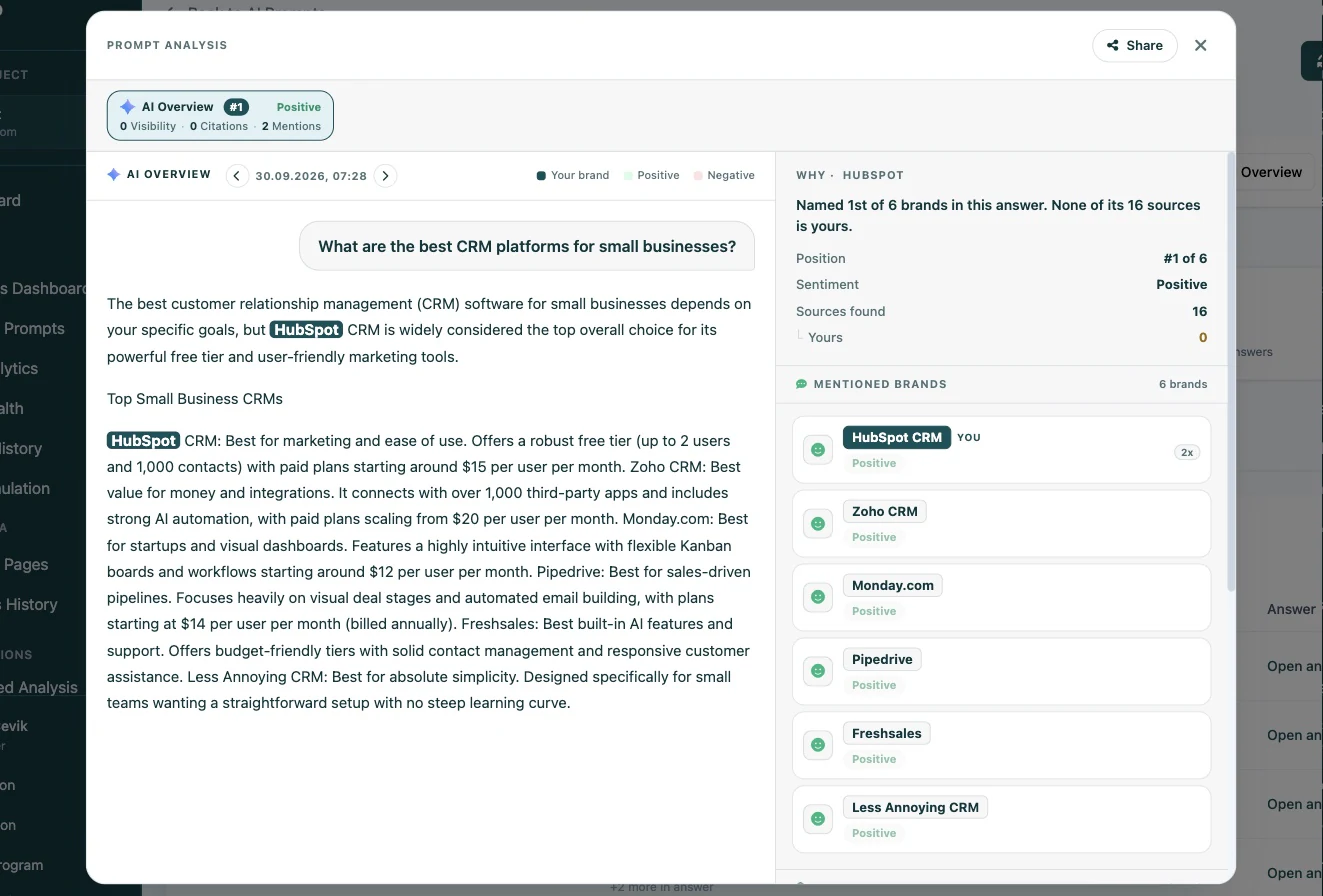This screenshot has width=1323, height=896.
Task: Click the Sources found value 16
Action: 1199,311
